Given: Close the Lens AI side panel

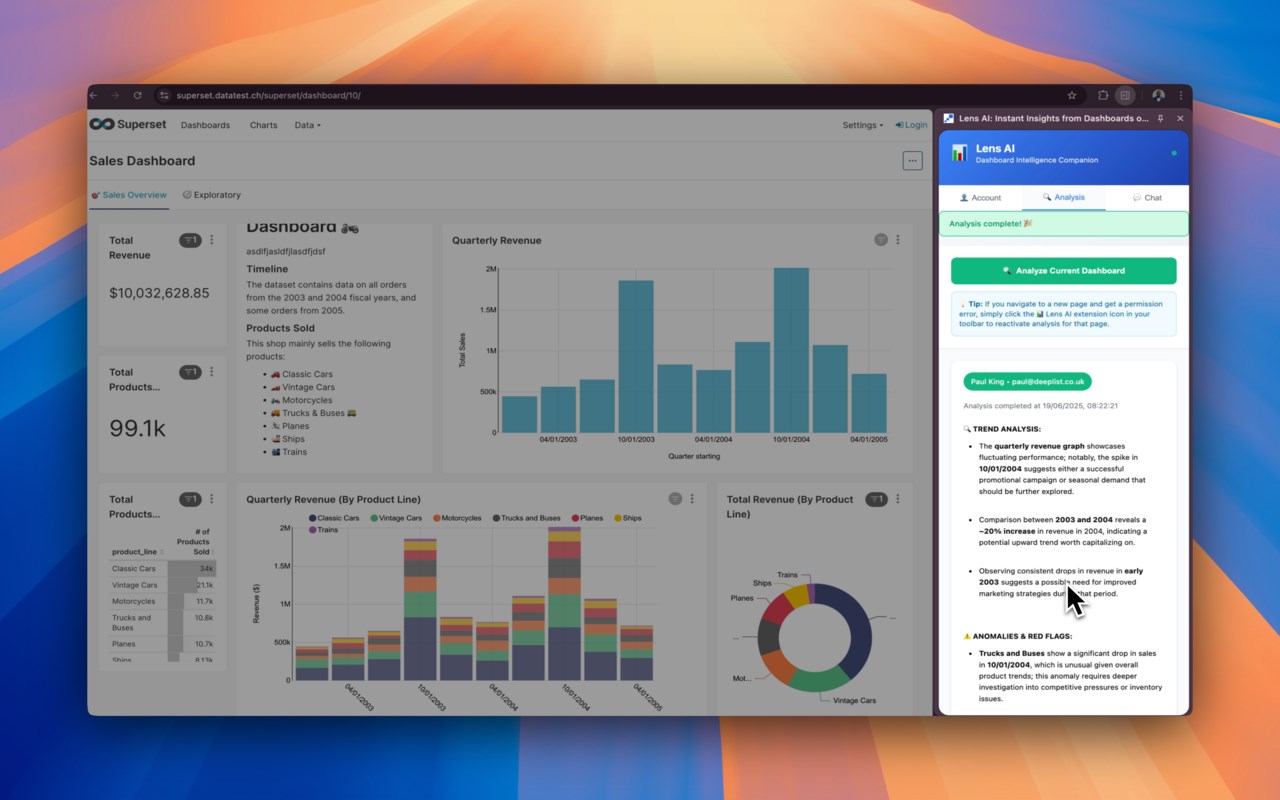Looking at the screenshot, I should pos(1180,118).
